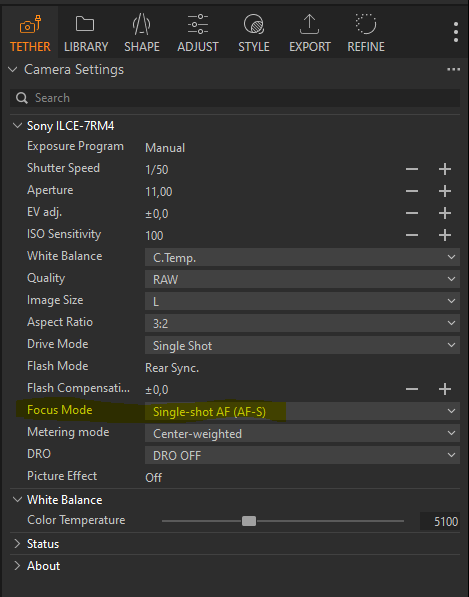
Task: Open the Tether tab camera icon
Action: pyautogui.click(x=30, y=24)
